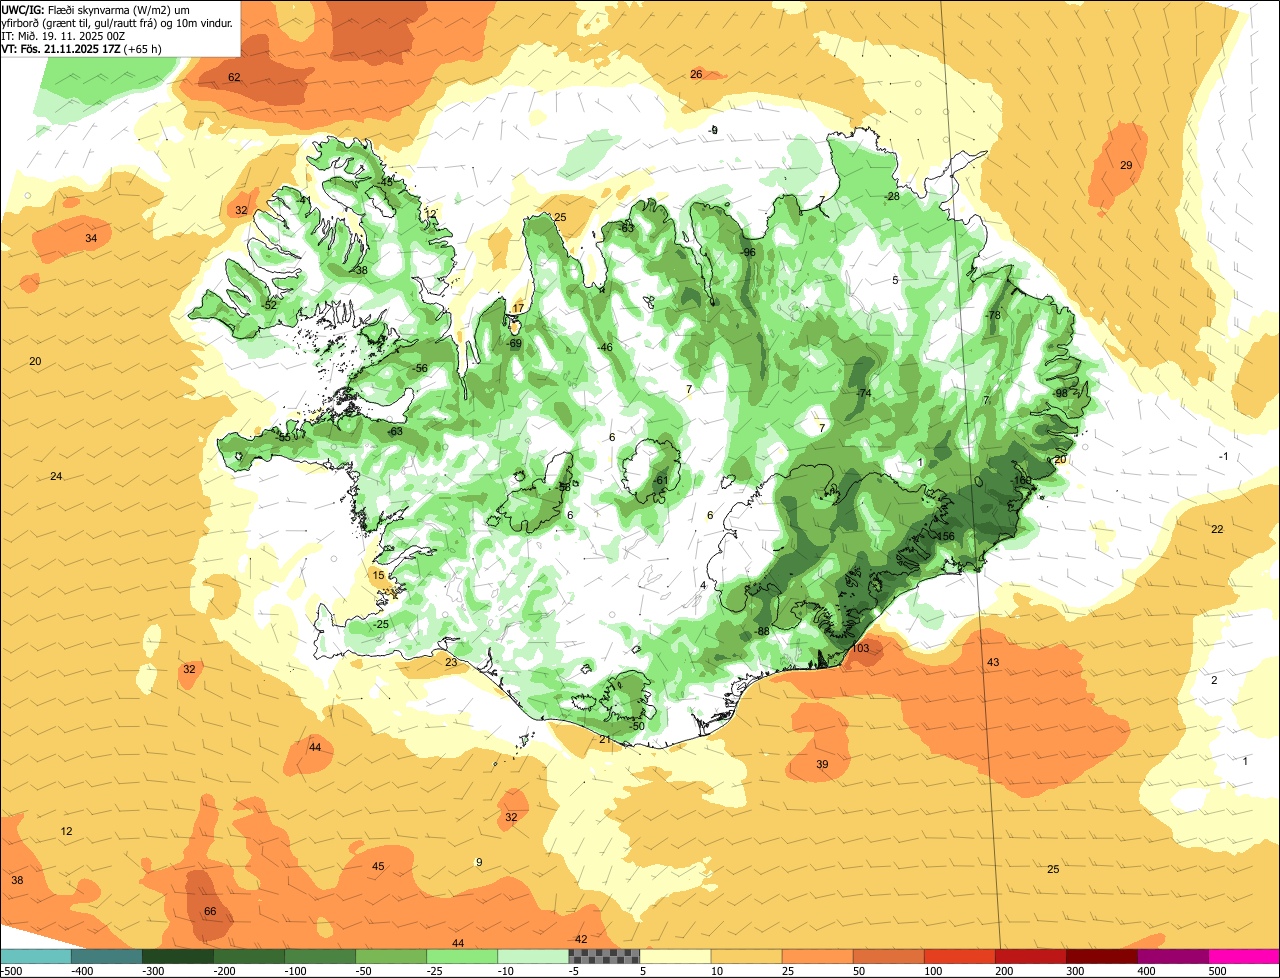The image size is (1280, 978).
Task: Select the -100 to -50 green legend swatch
Action: coord(319,956)
